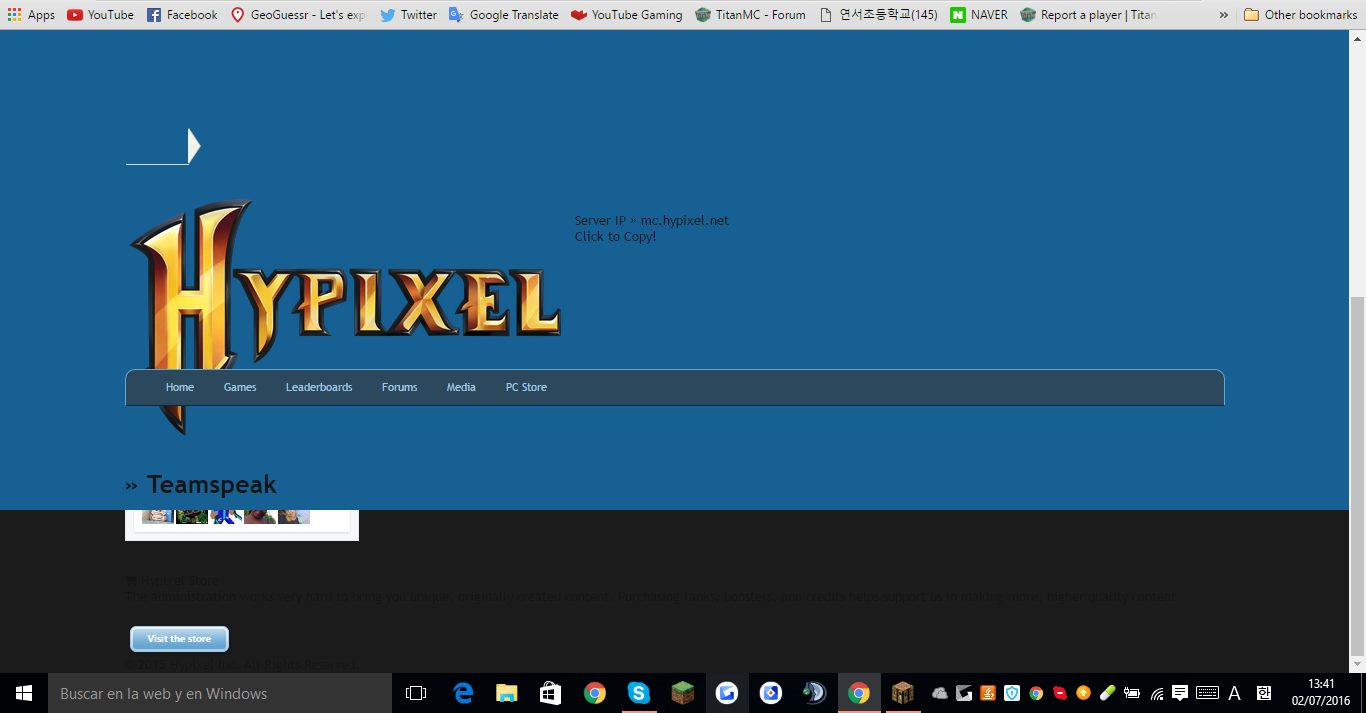This screenshot has height=713, width=1366.
Task: Expand the hidden bookmarks chevron
Action: (x=1223, y=15)
